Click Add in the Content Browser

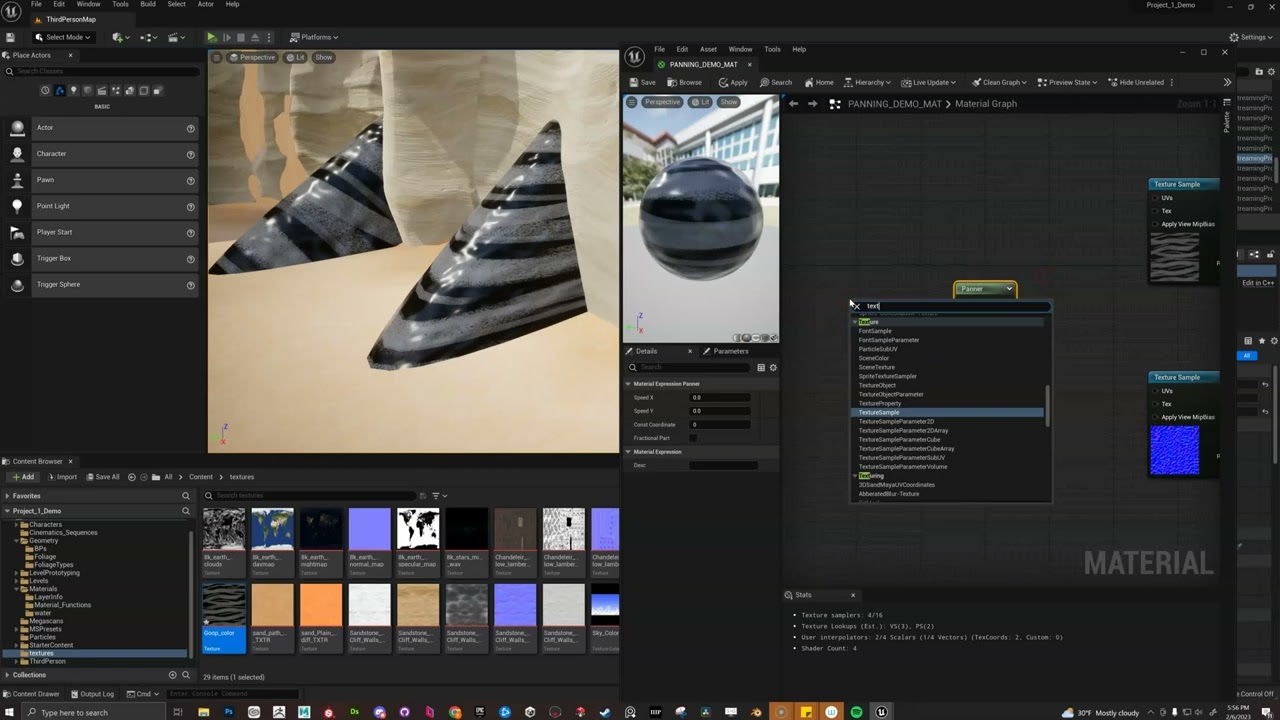22,477
